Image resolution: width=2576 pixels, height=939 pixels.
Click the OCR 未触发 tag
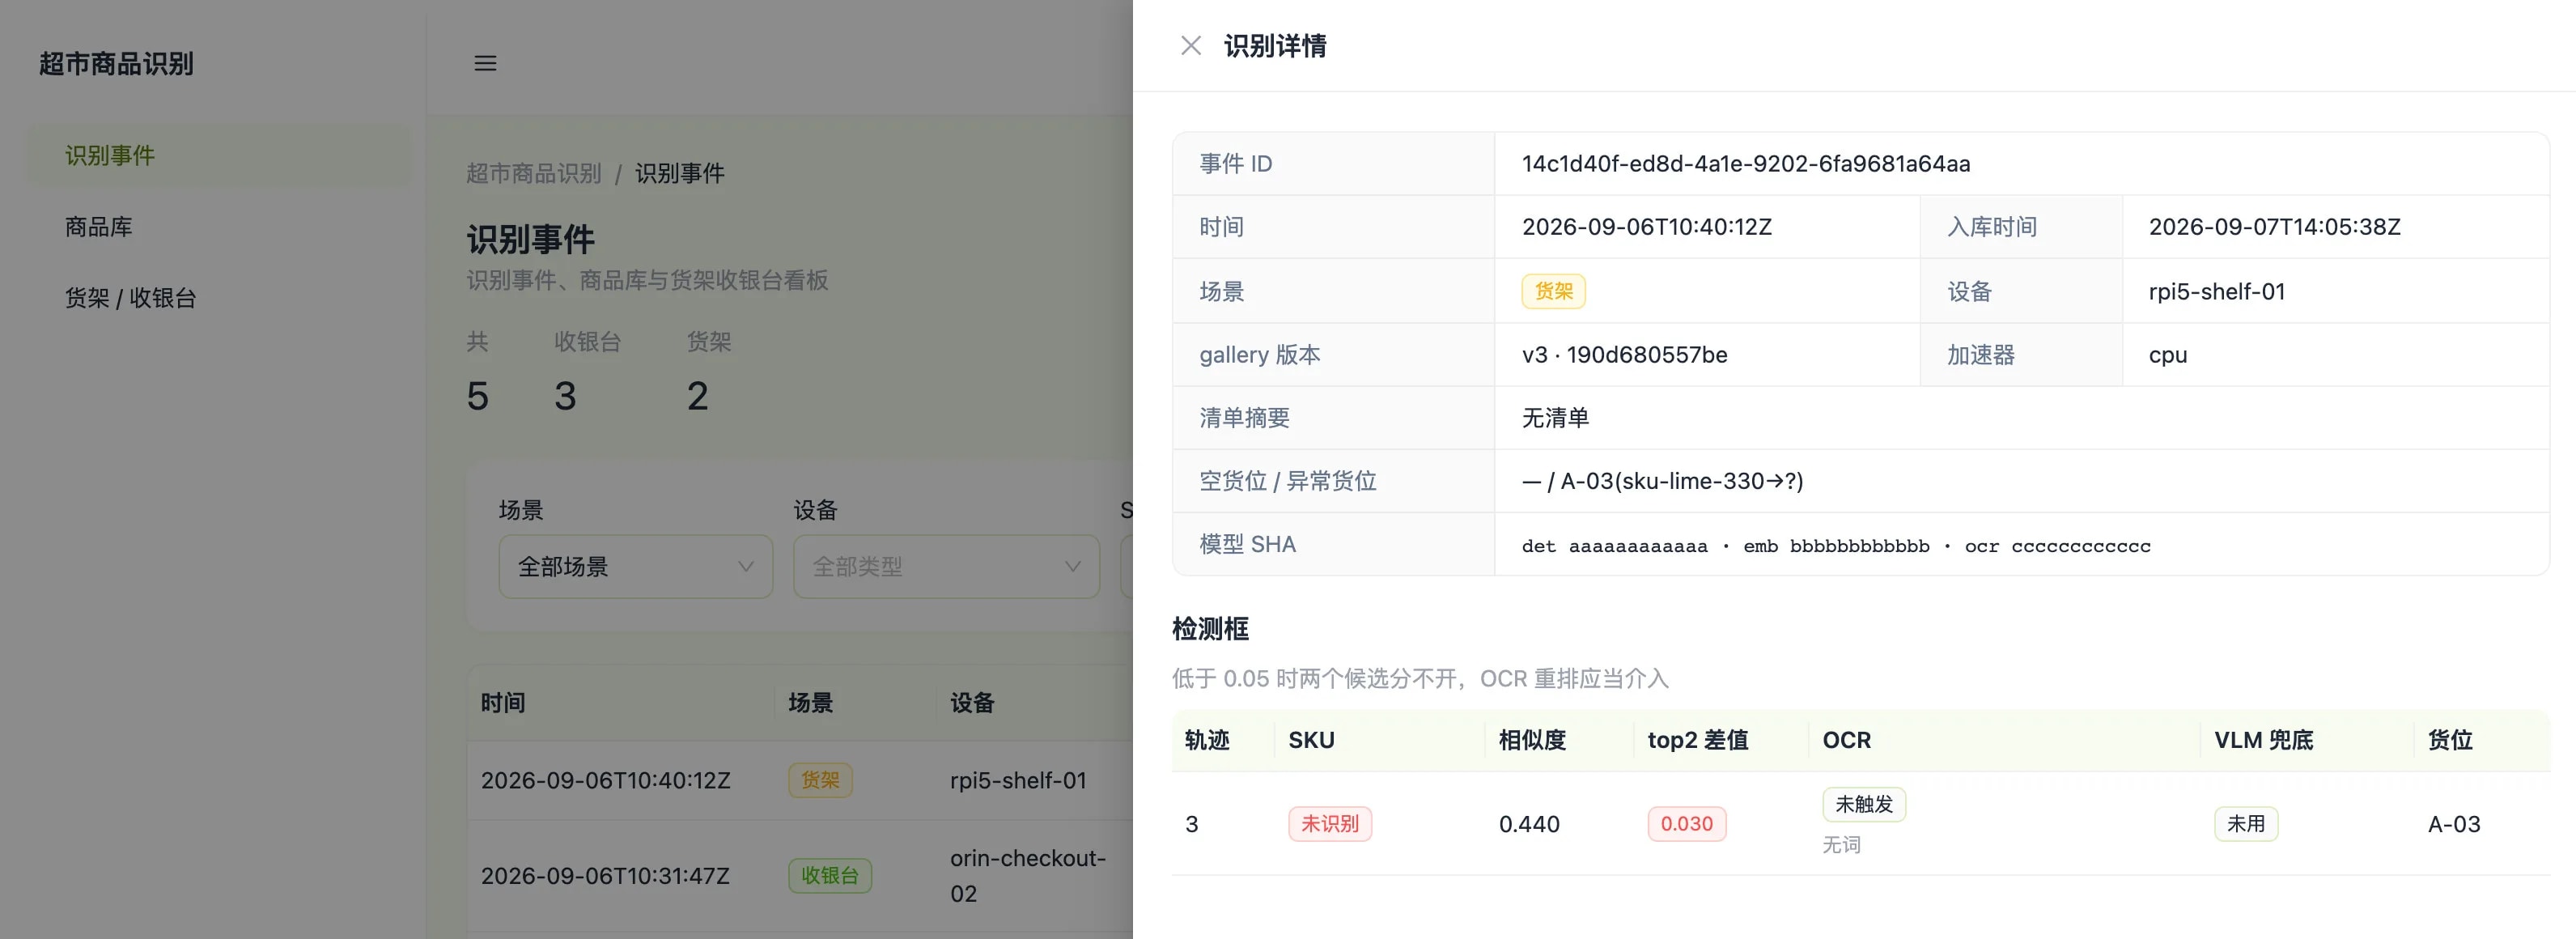[x=1864, y=804]
